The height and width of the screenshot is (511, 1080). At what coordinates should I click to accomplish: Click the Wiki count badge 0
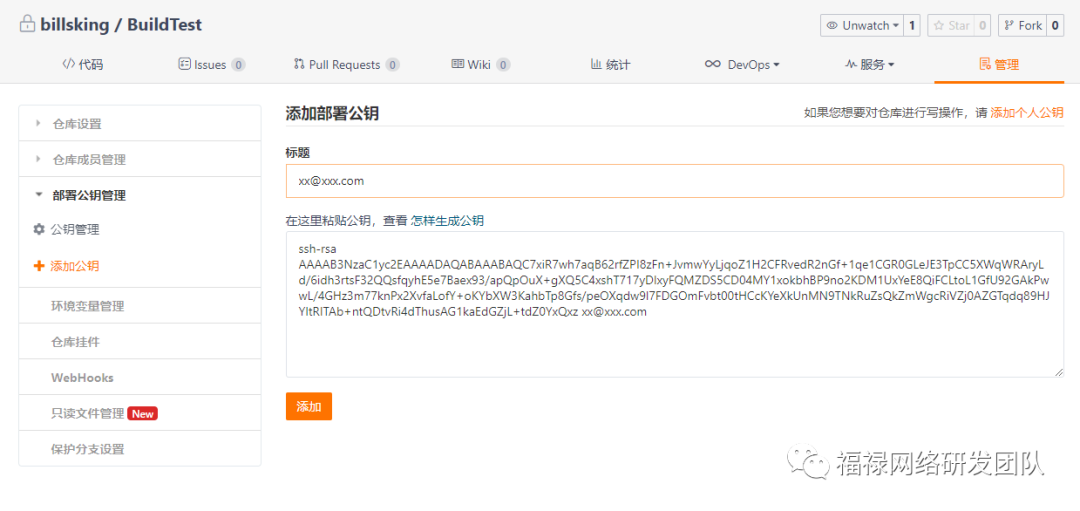(x=503, y=65)
